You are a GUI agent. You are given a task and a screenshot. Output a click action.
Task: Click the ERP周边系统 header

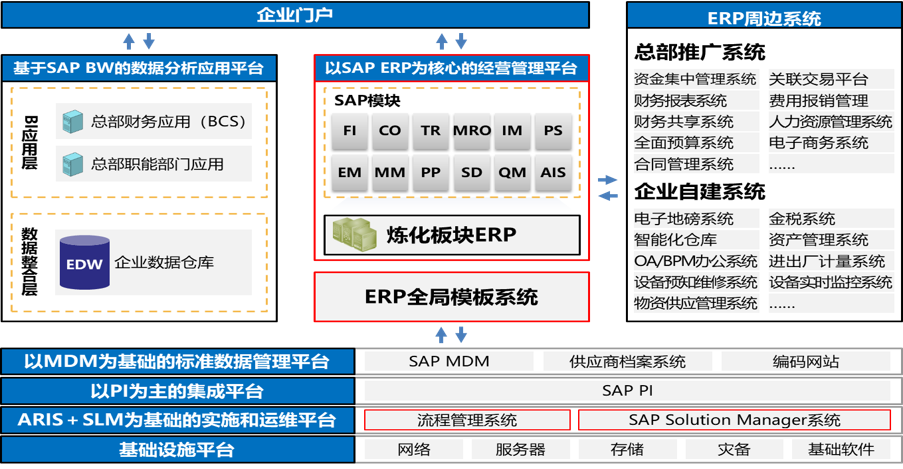coord(764,17)
